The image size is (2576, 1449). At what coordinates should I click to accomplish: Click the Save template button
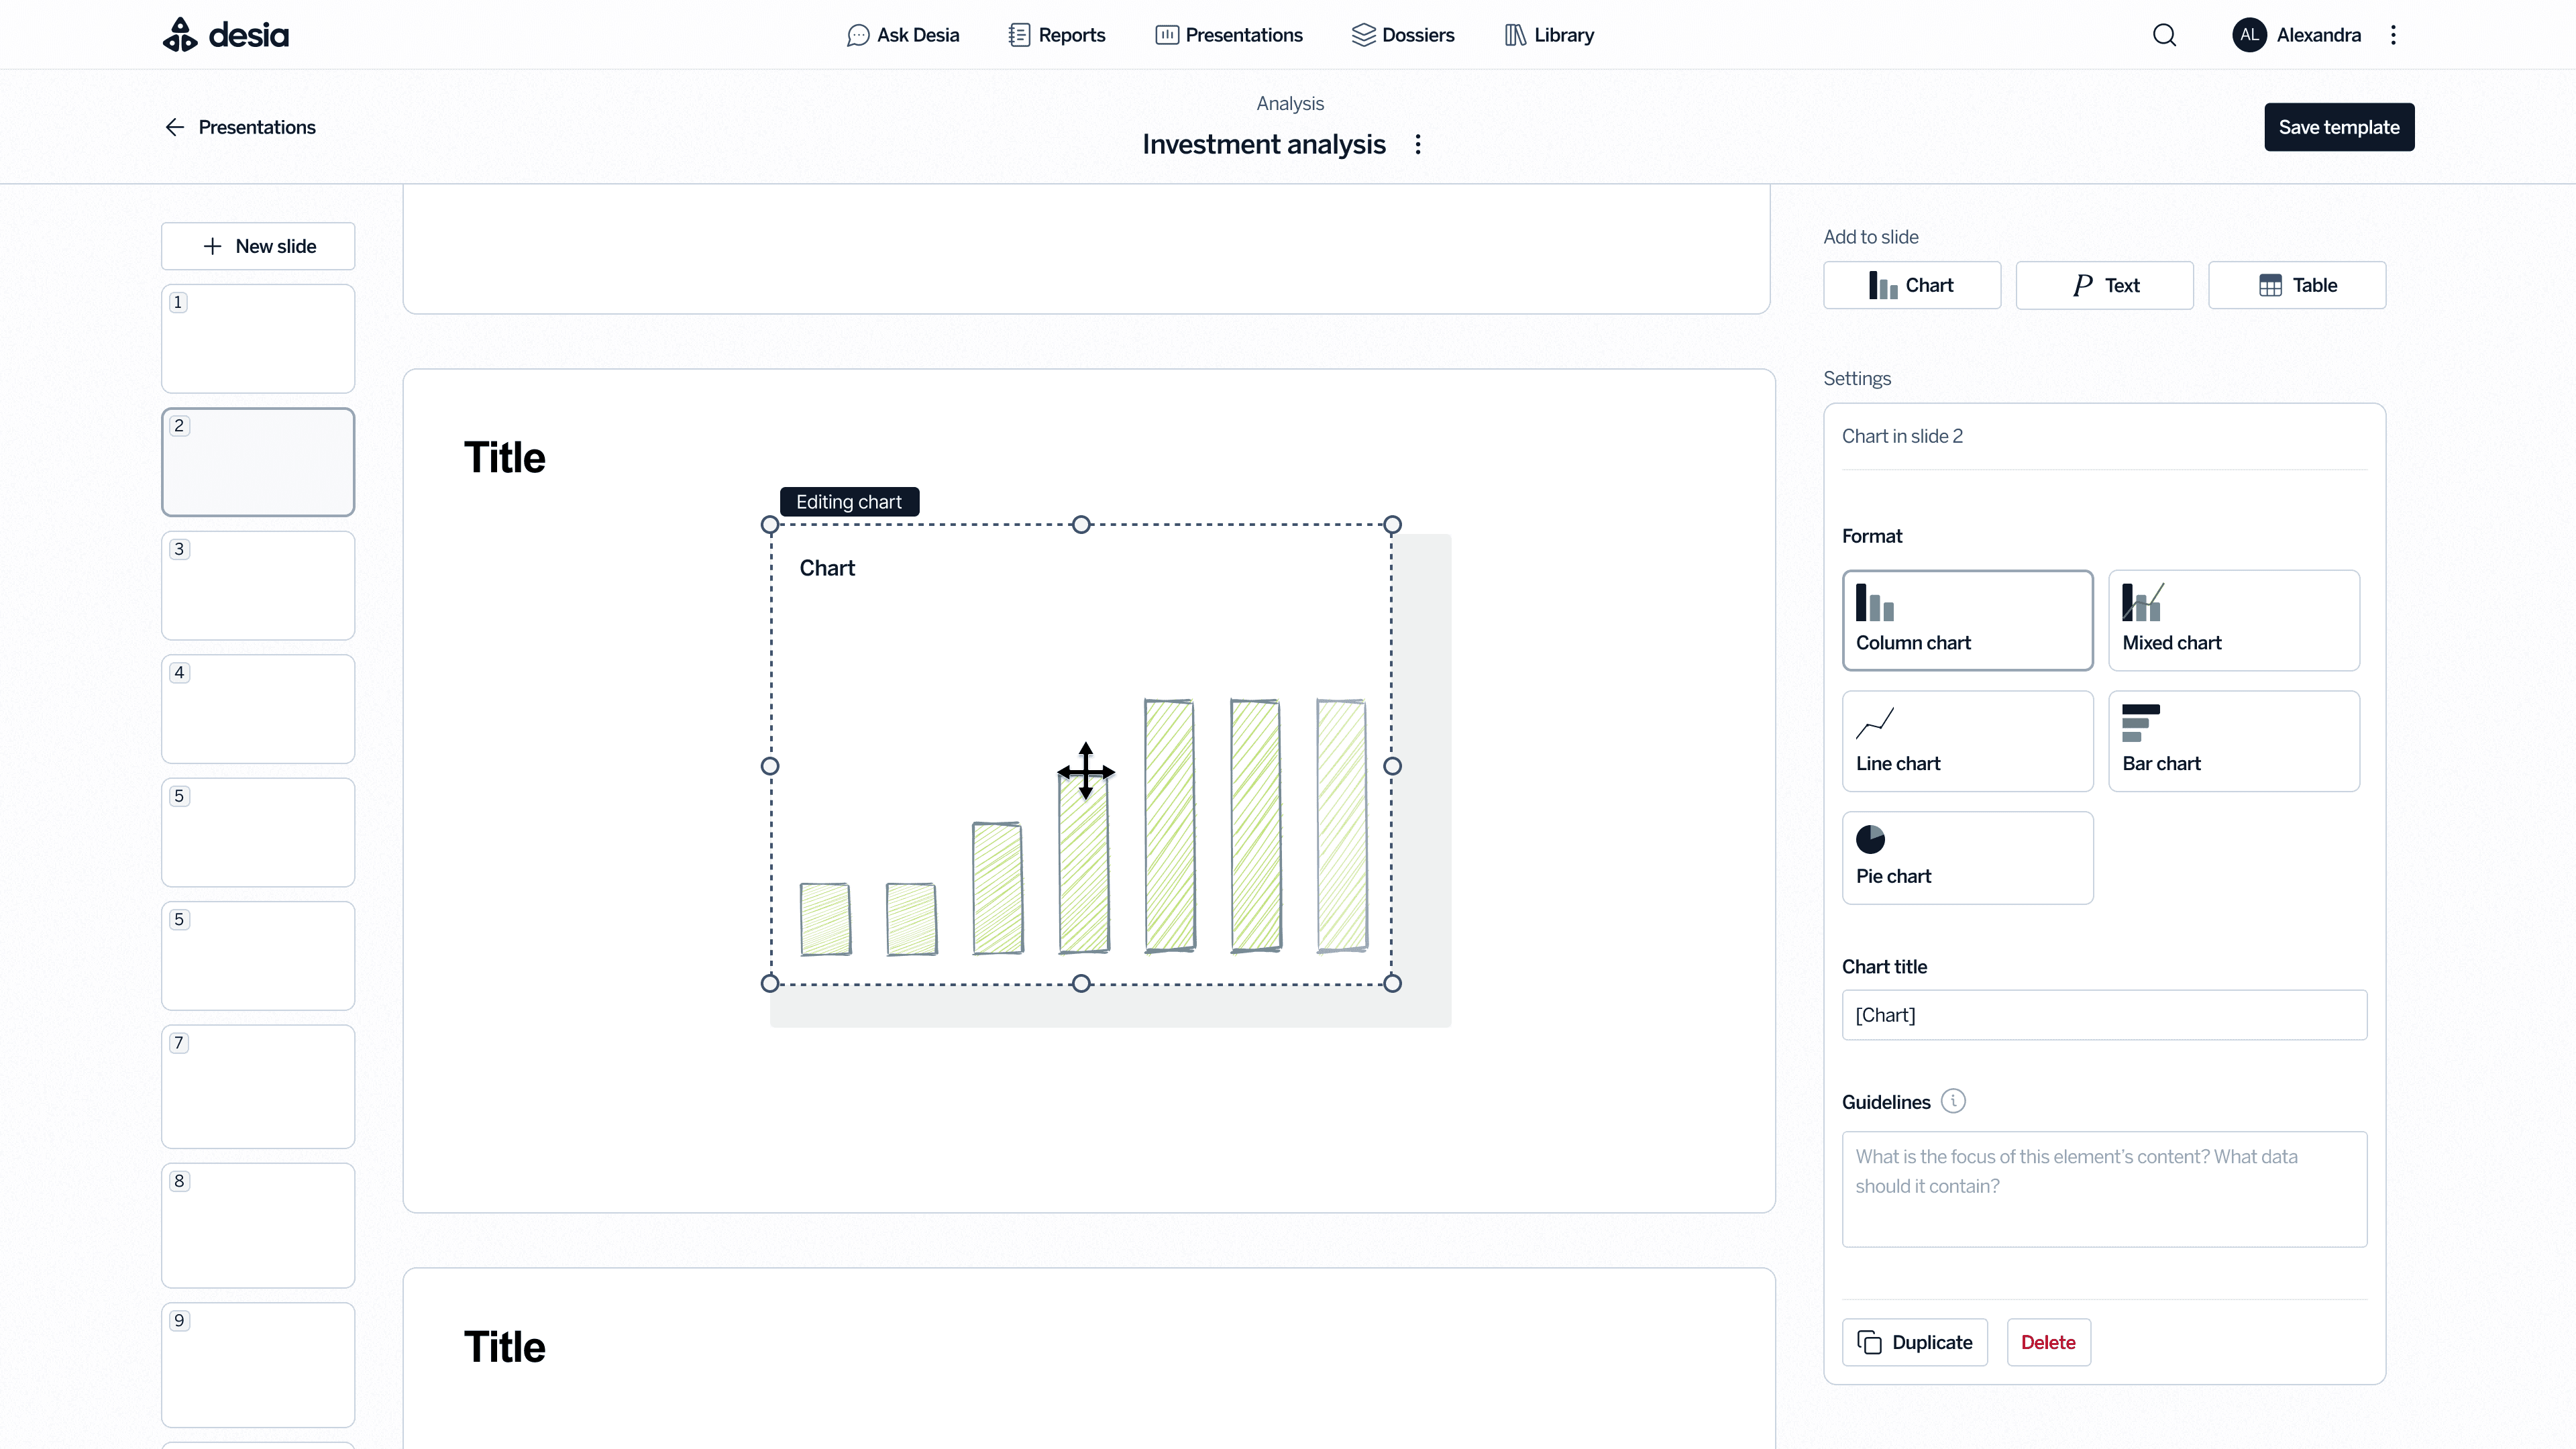(2338, 127)
